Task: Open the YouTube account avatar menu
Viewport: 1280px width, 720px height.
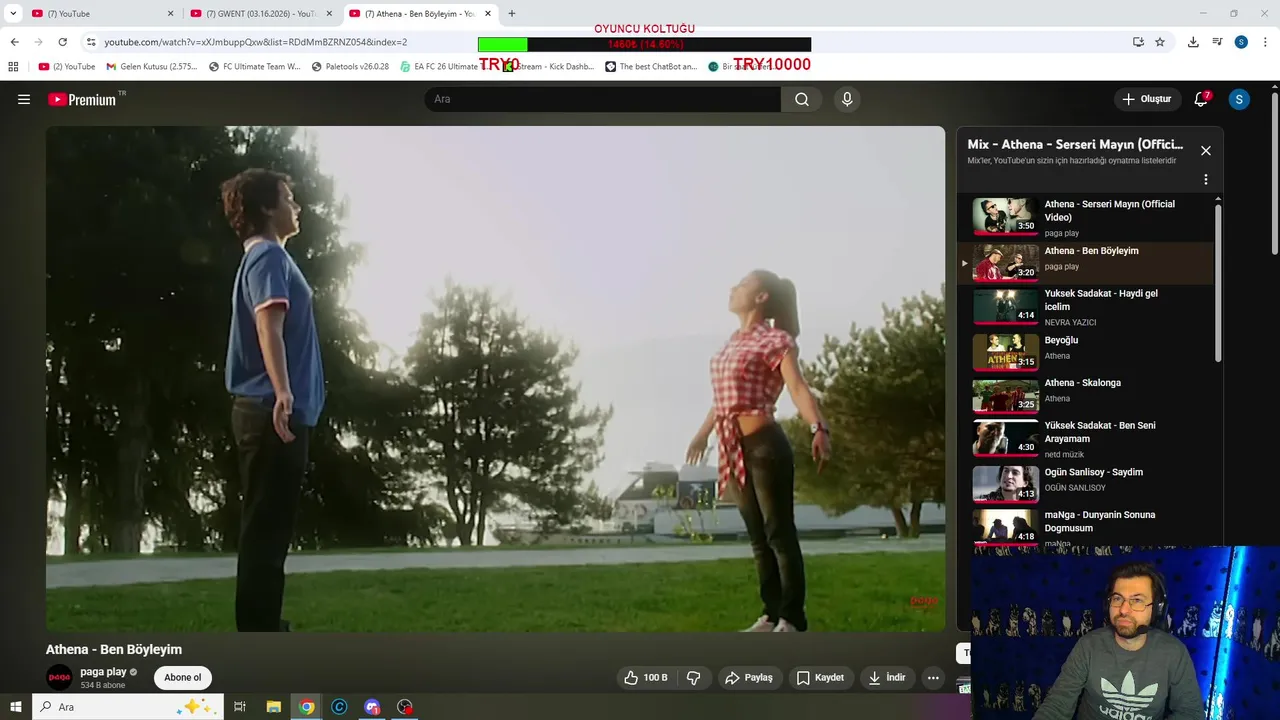Action: [x=1239, y=99]
